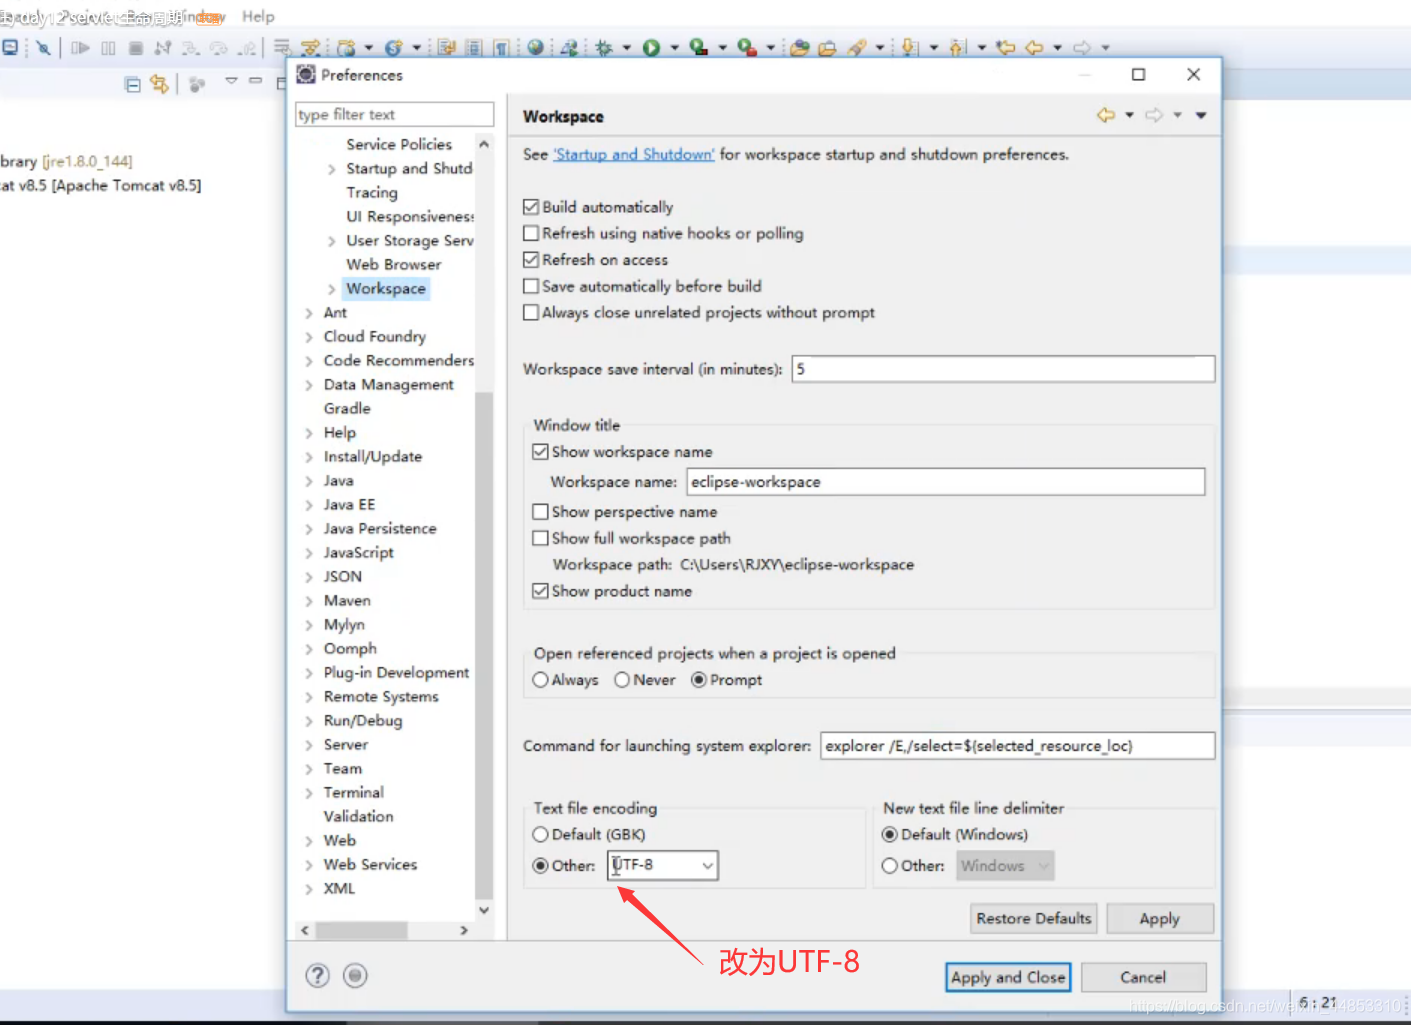The width and height of the screenshot is (1411, 1025).
Task: Click the Back arrow in Preferences header
Action: pos(1105,115)
